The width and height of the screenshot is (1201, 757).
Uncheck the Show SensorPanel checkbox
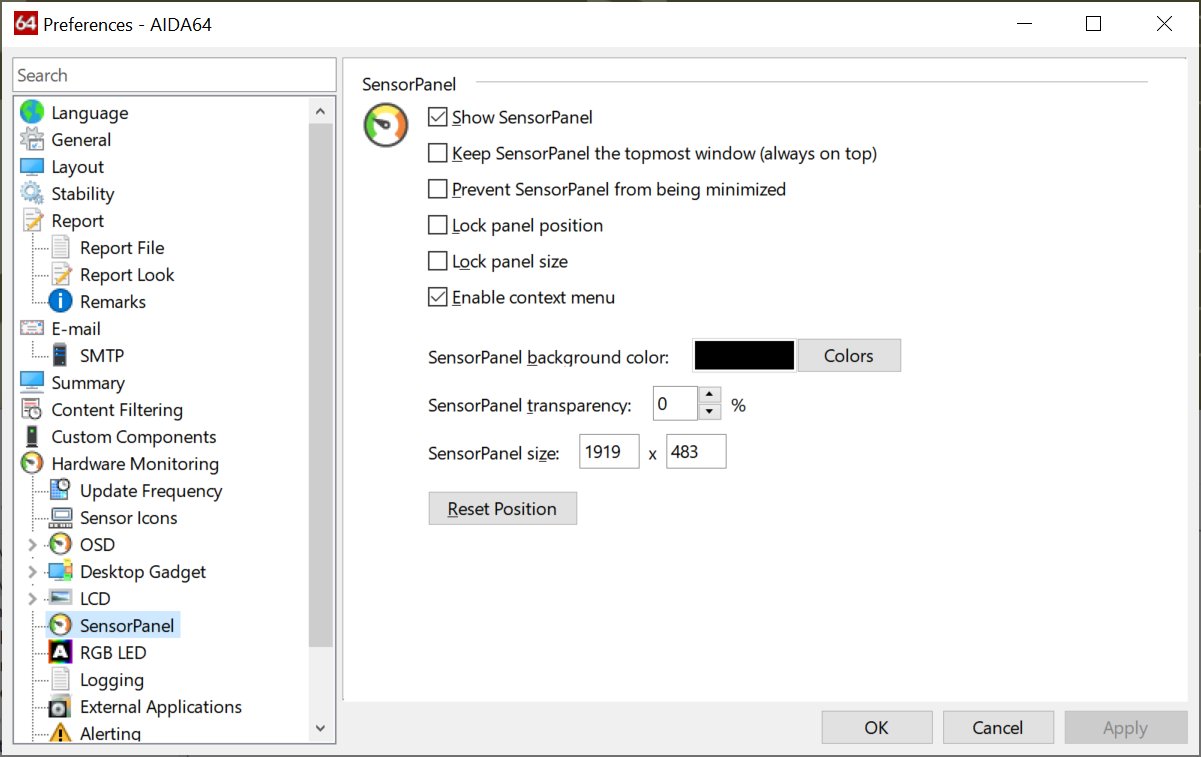pyautogui.click(x=437, y=117)
